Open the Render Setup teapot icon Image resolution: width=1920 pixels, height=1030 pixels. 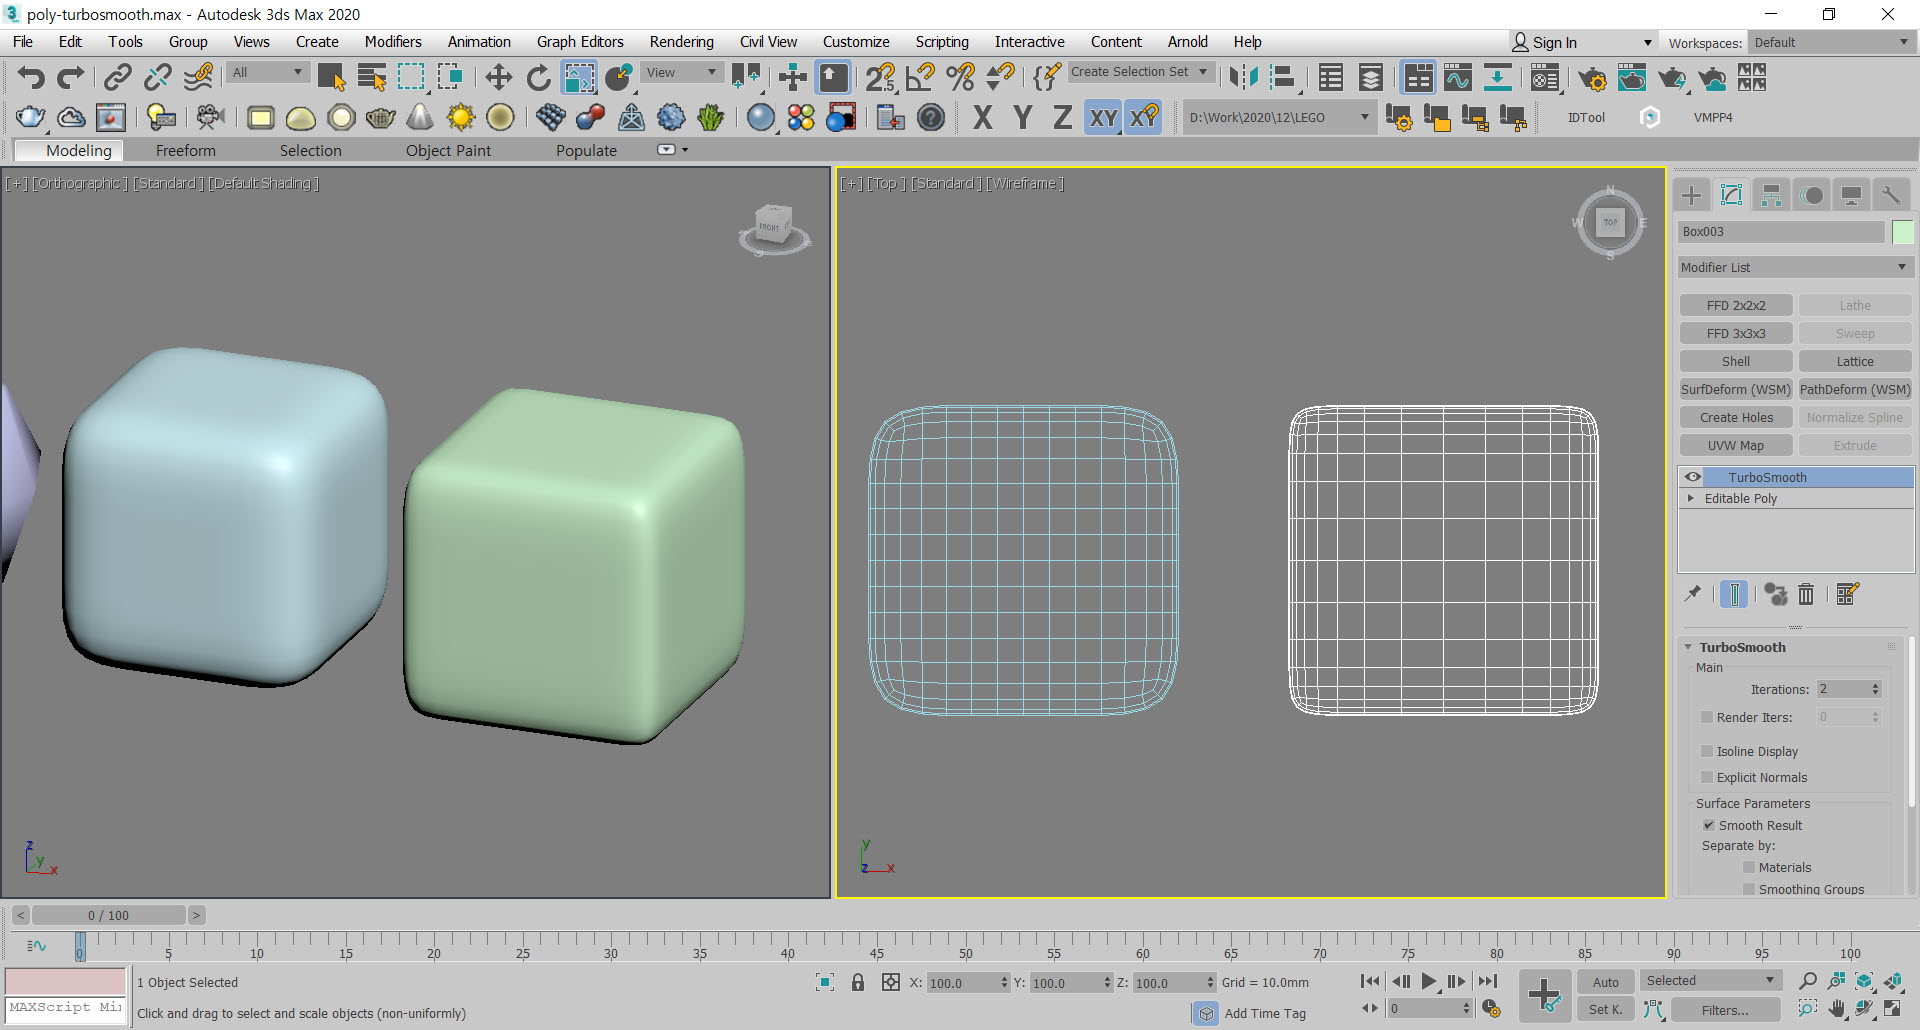pyautogui.click(x=1592, y=77)
